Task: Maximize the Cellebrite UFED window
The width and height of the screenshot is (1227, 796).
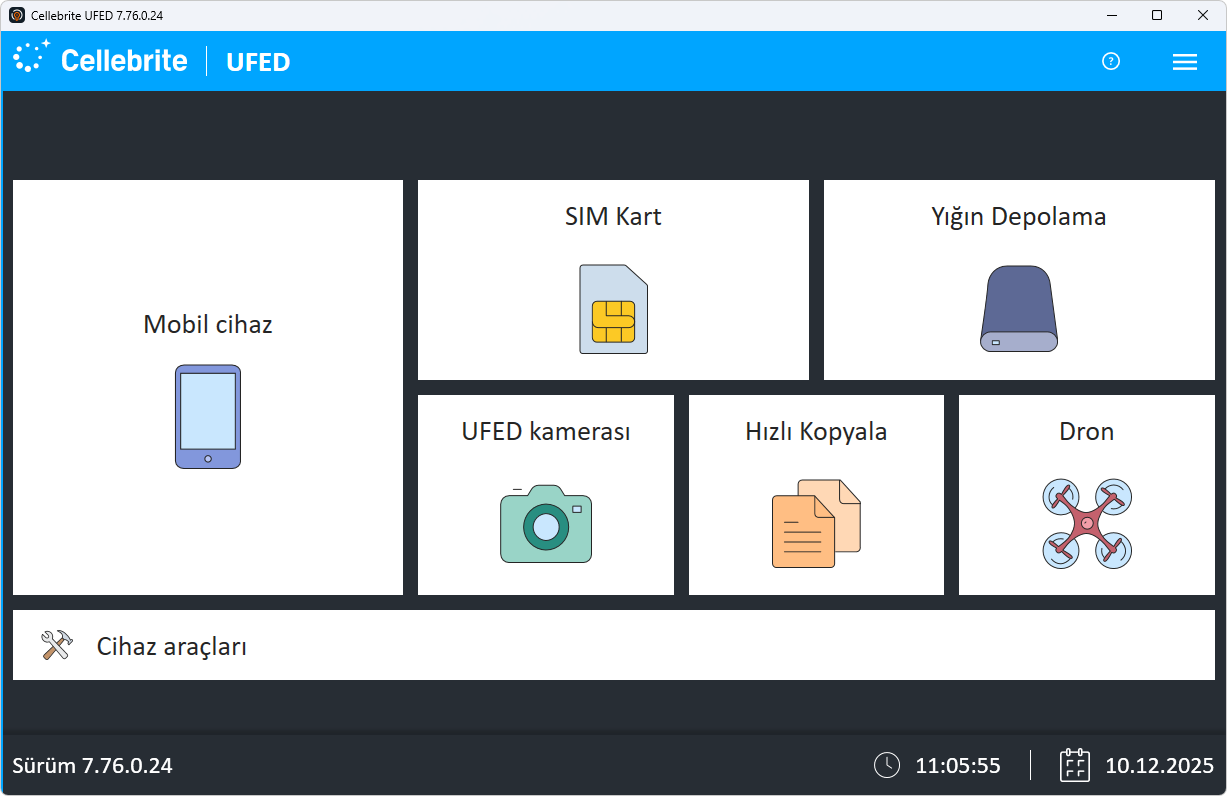Action: tap(1157, 15)
